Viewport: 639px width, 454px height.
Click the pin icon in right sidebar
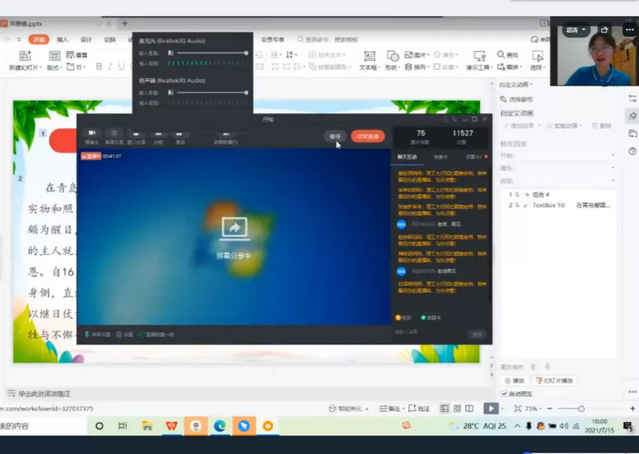click(632, 117)
